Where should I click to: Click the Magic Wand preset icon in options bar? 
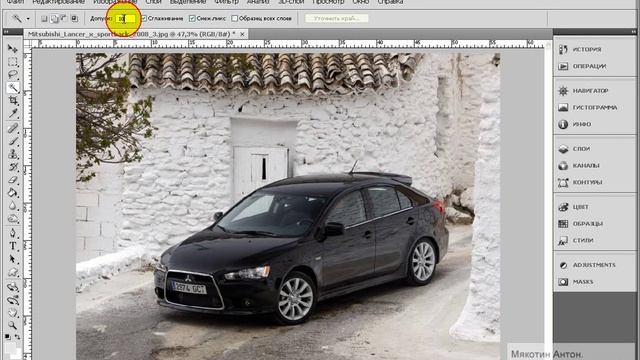[17, 18]
